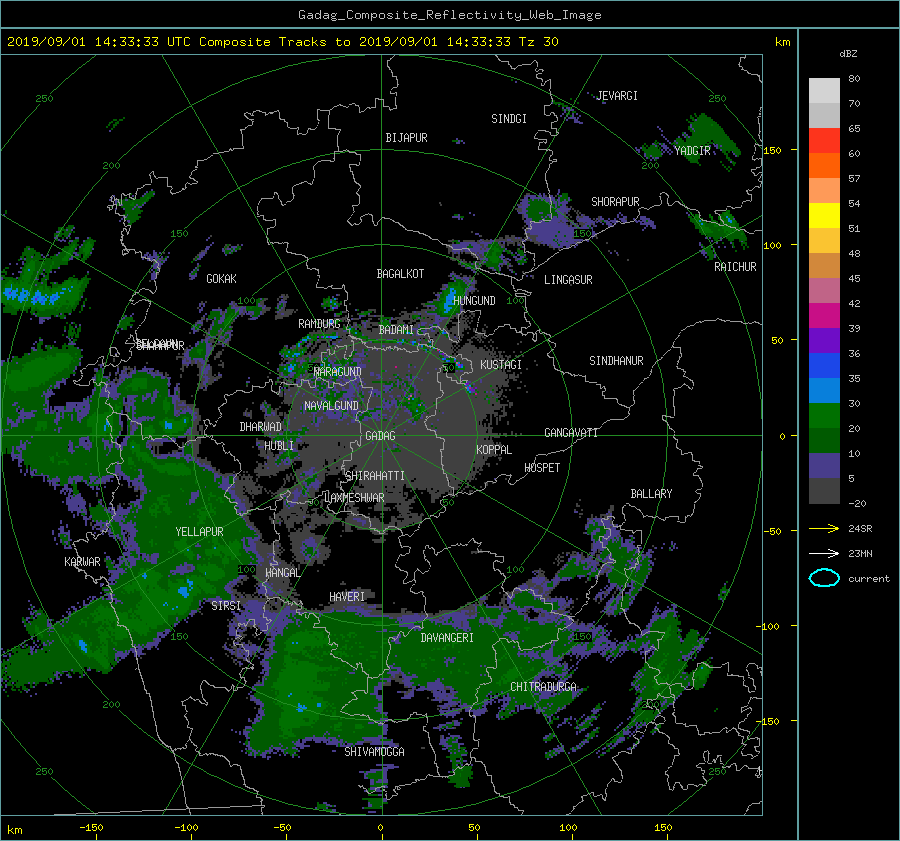Click the LAXMESHWAR city label

click(x=354, y=498)
